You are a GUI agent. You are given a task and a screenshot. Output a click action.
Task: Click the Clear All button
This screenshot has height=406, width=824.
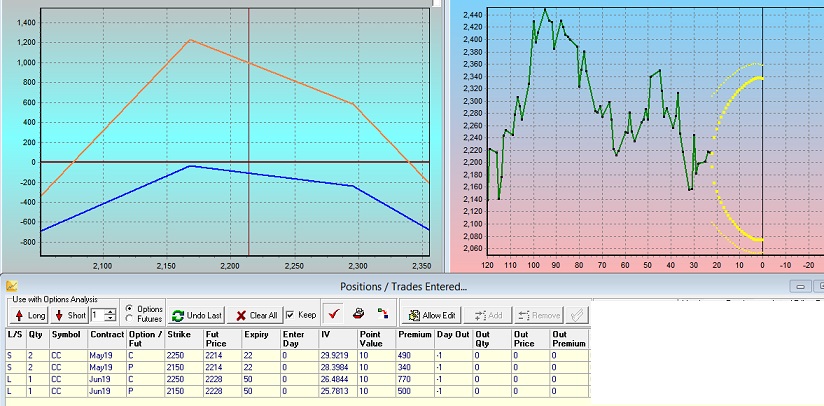click(x=257, y=315)
